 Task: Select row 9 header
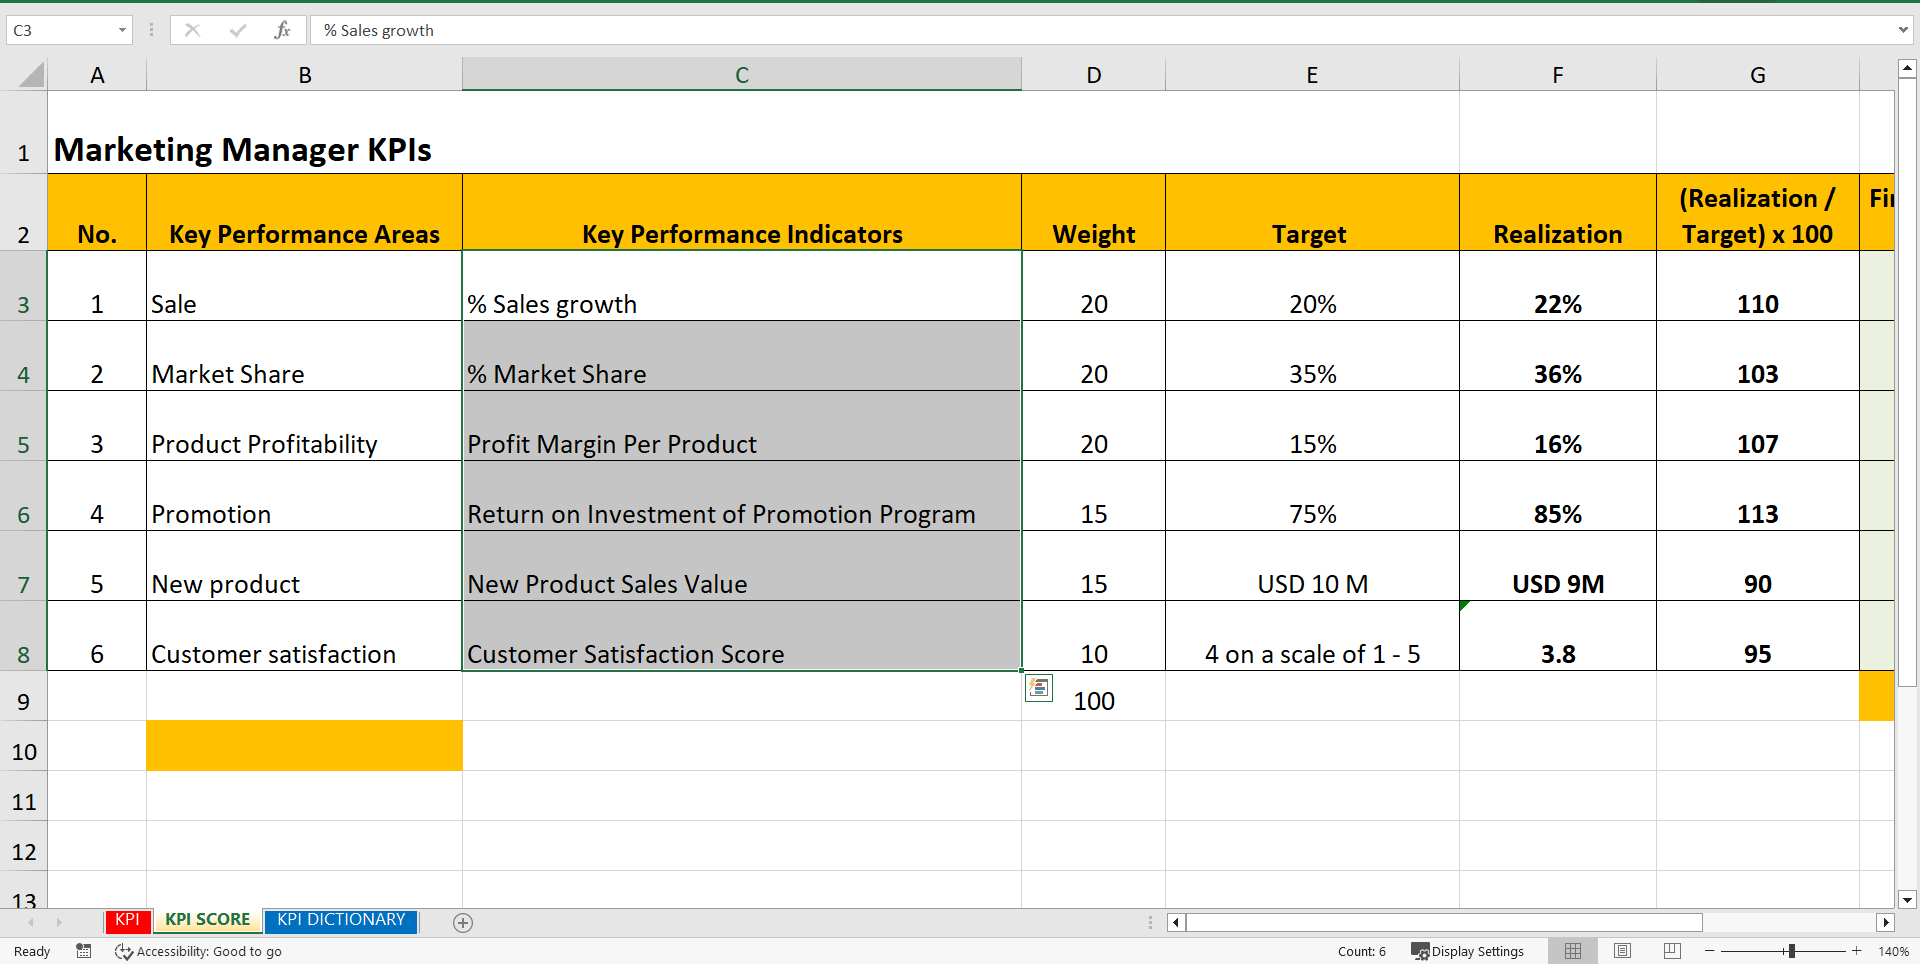[x=23, y=696]
